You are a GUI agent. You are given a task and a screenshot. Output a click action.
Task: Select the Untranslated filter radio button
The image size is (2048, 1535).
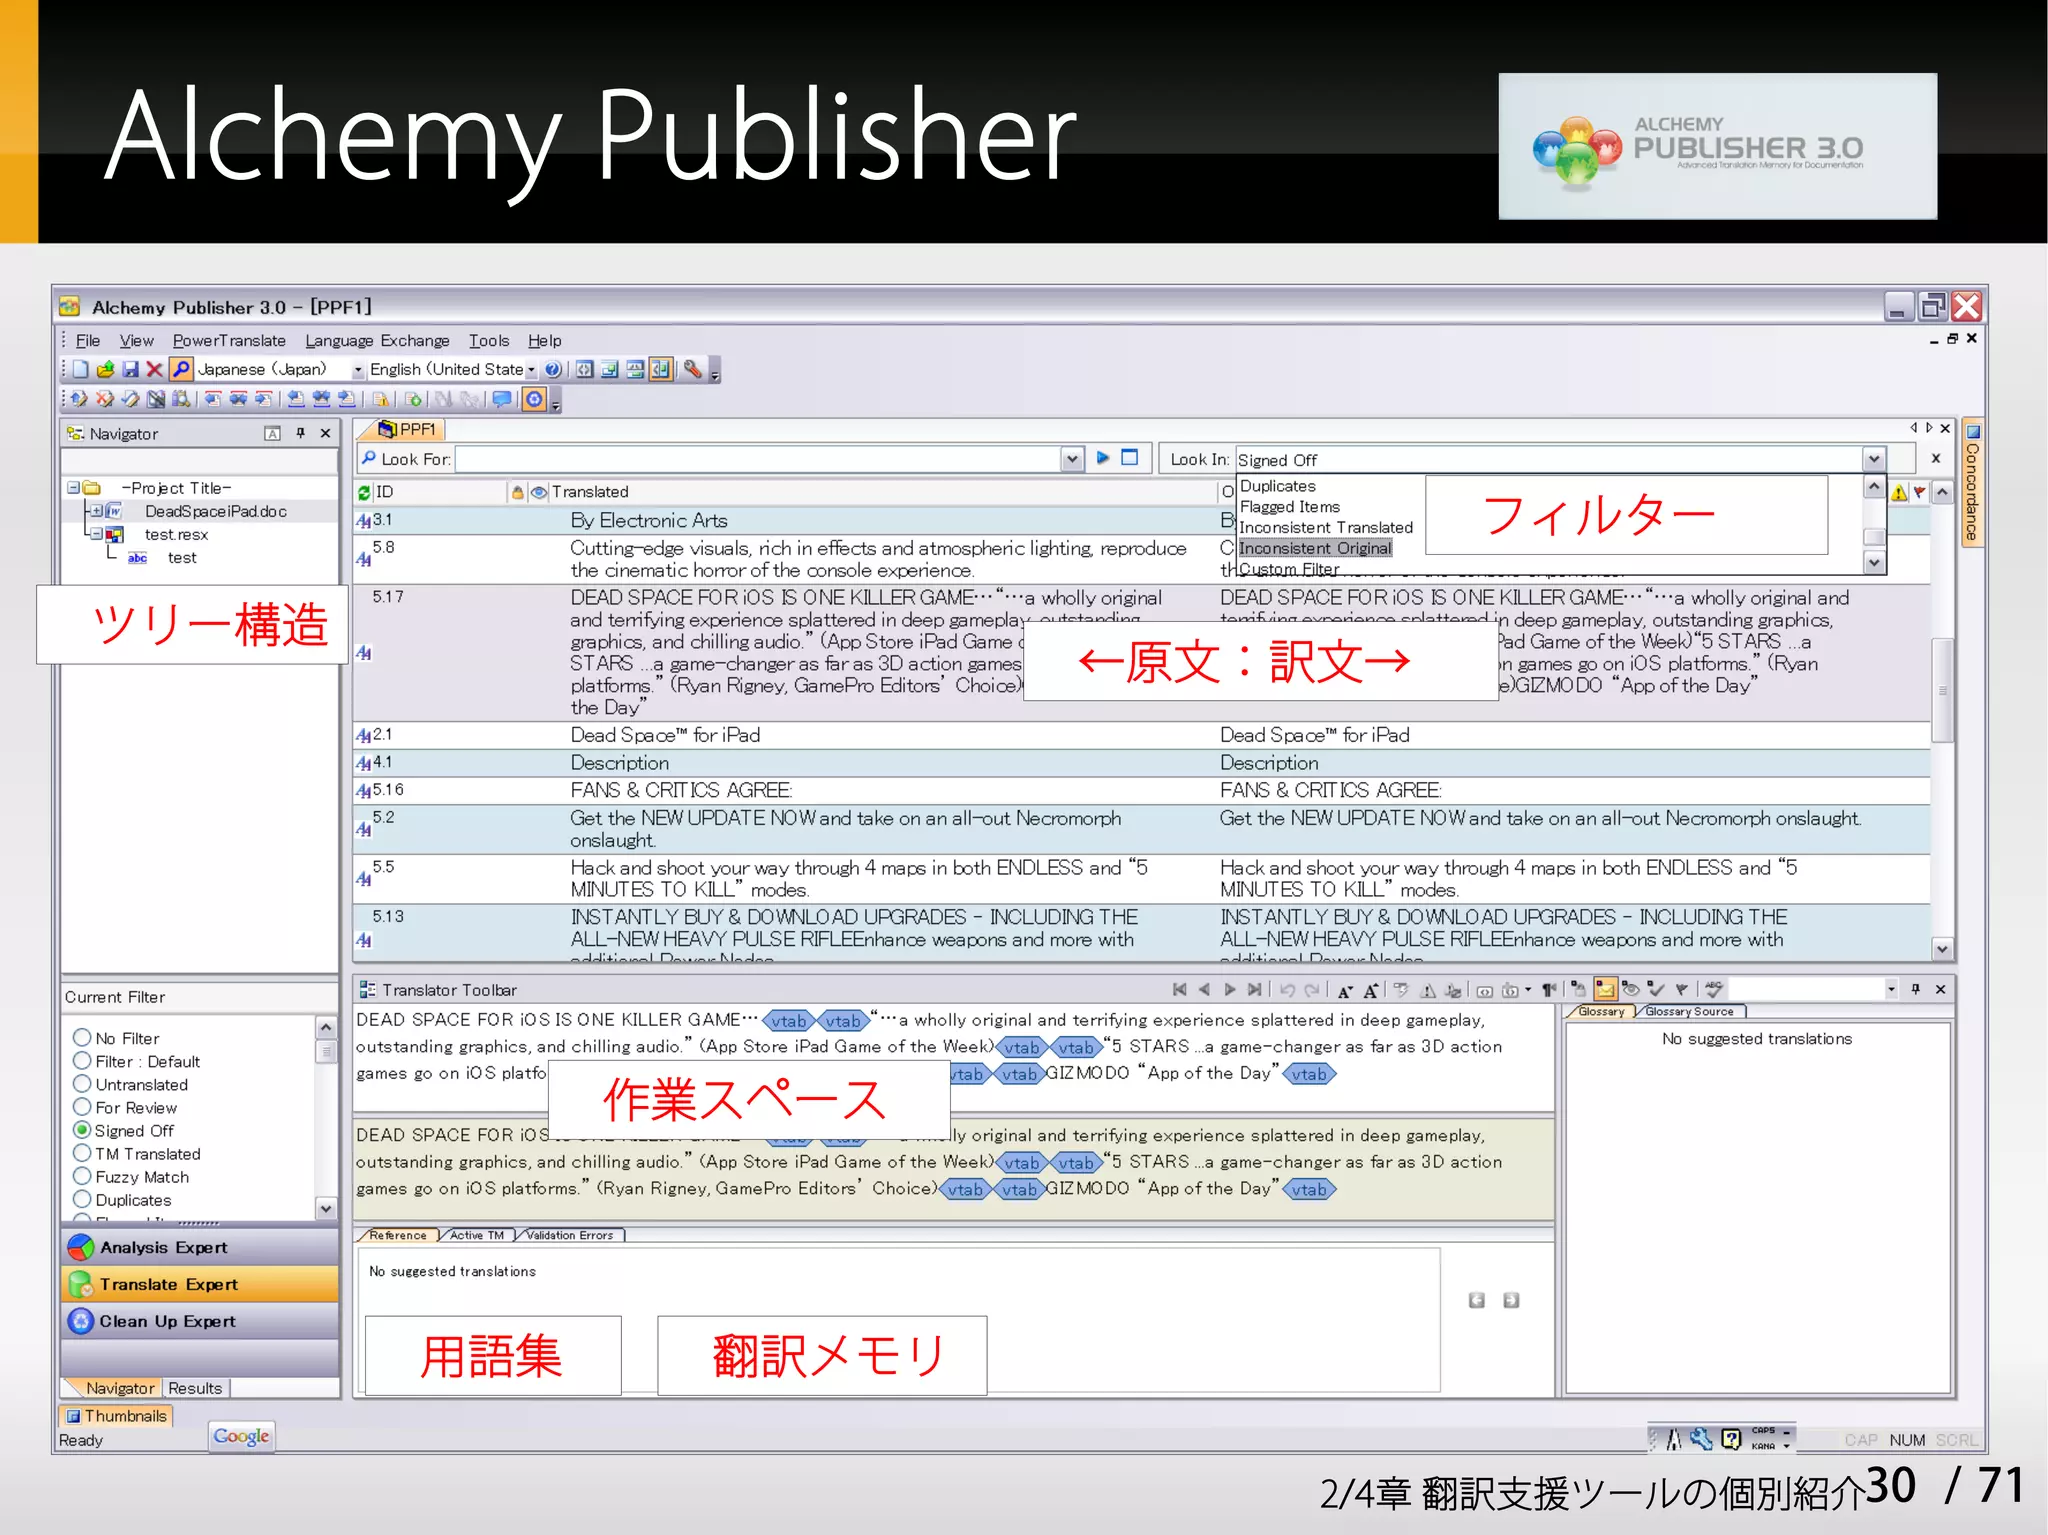coord(82,1084)
